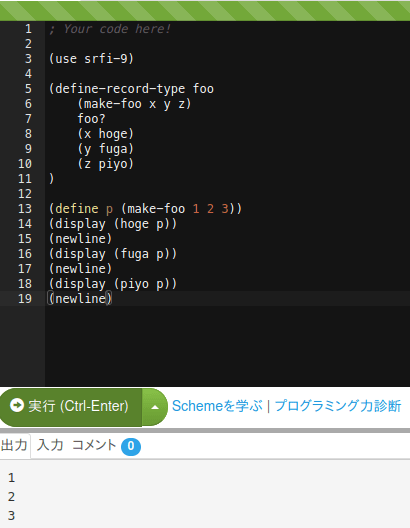Run the code with 実行 (Ctrl-Enter) button

71,407
